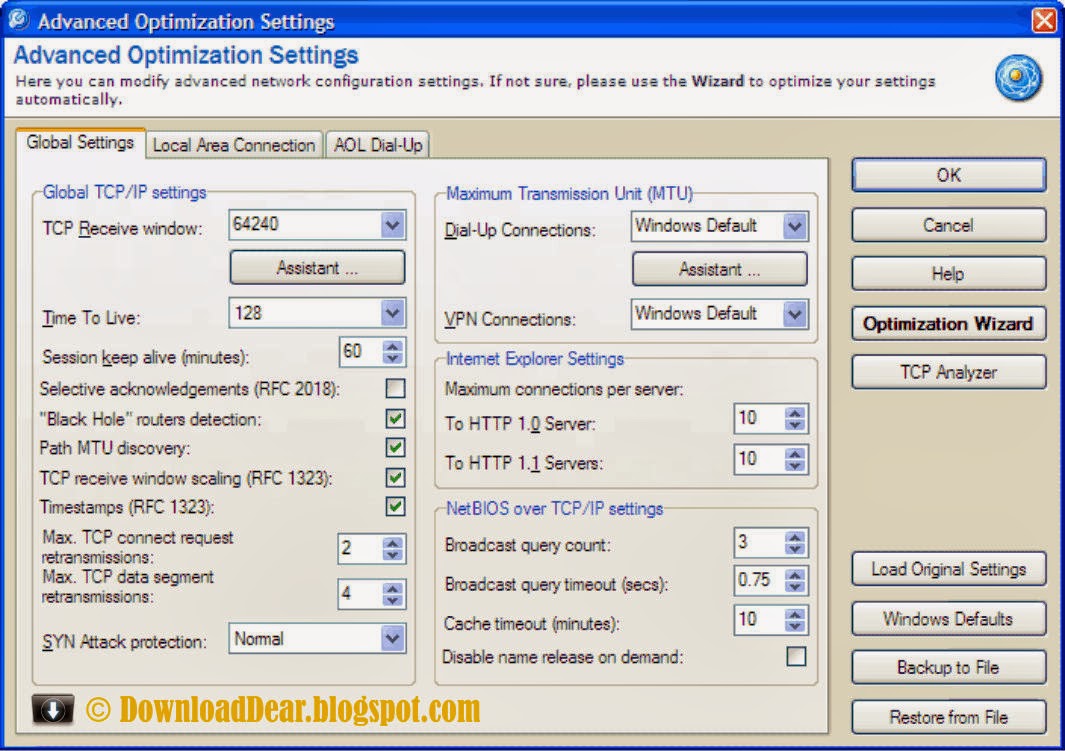1065x751 pixels.
Task: Open the TCP Receive window dropdown
Action: [394, 225]
